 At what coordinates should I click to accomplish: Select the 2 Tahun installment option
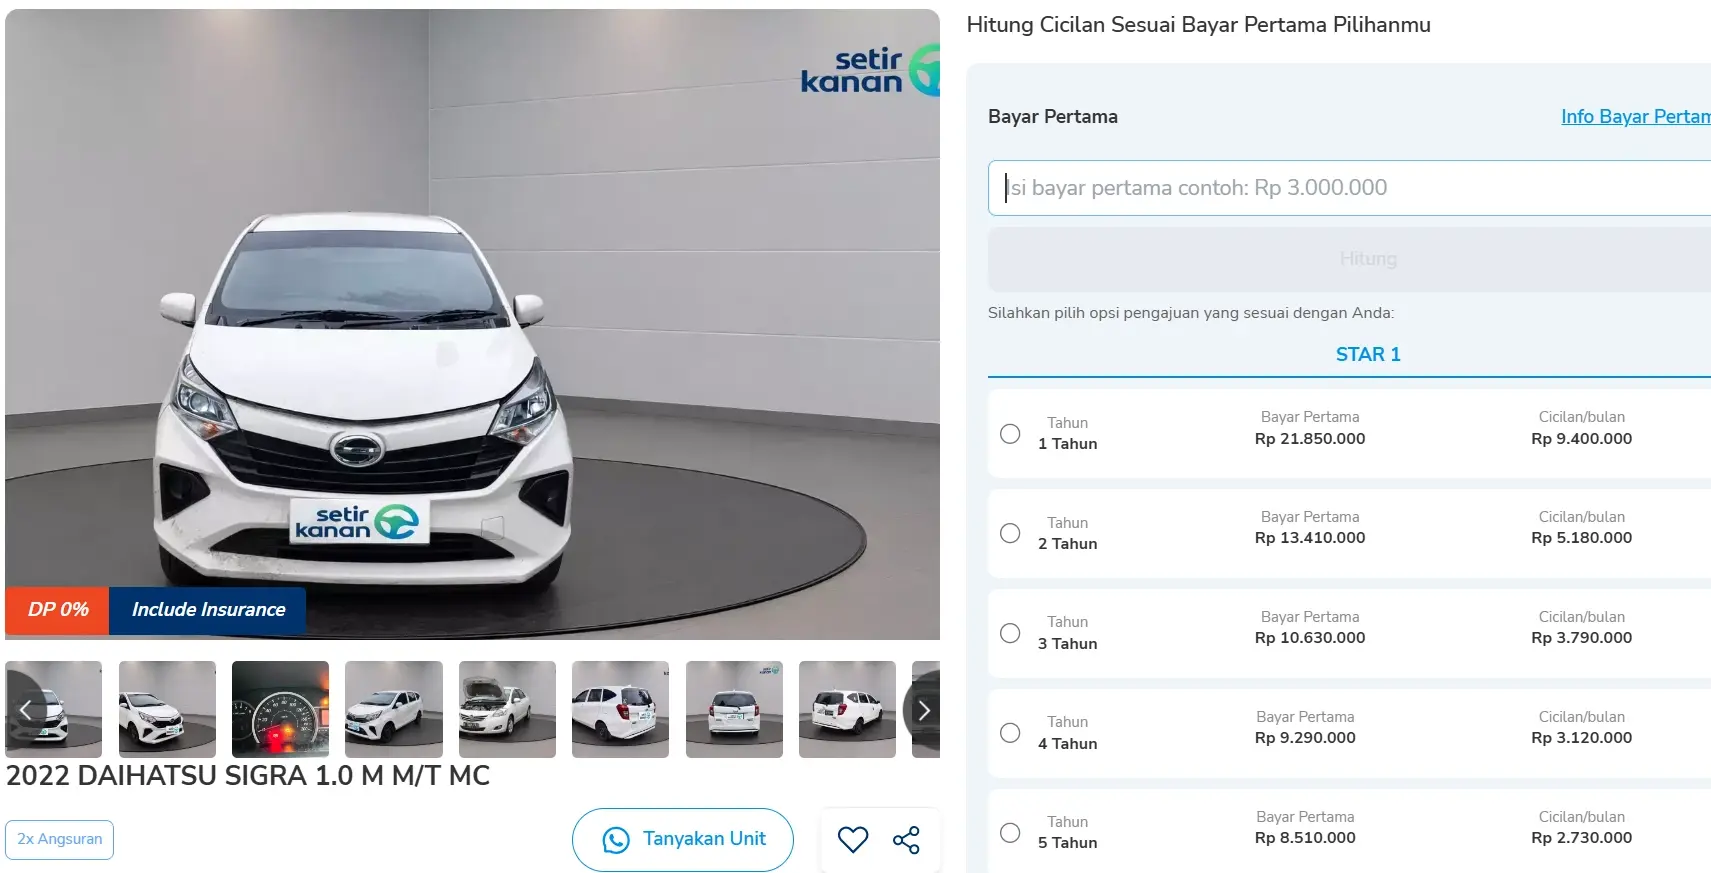(1010, 533)
